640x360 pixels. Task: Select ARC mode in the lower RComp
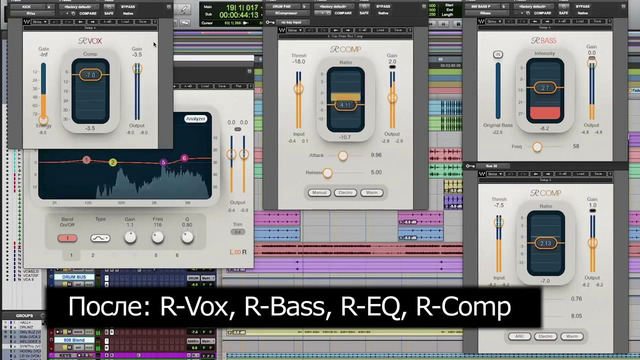tap(520, 336)
